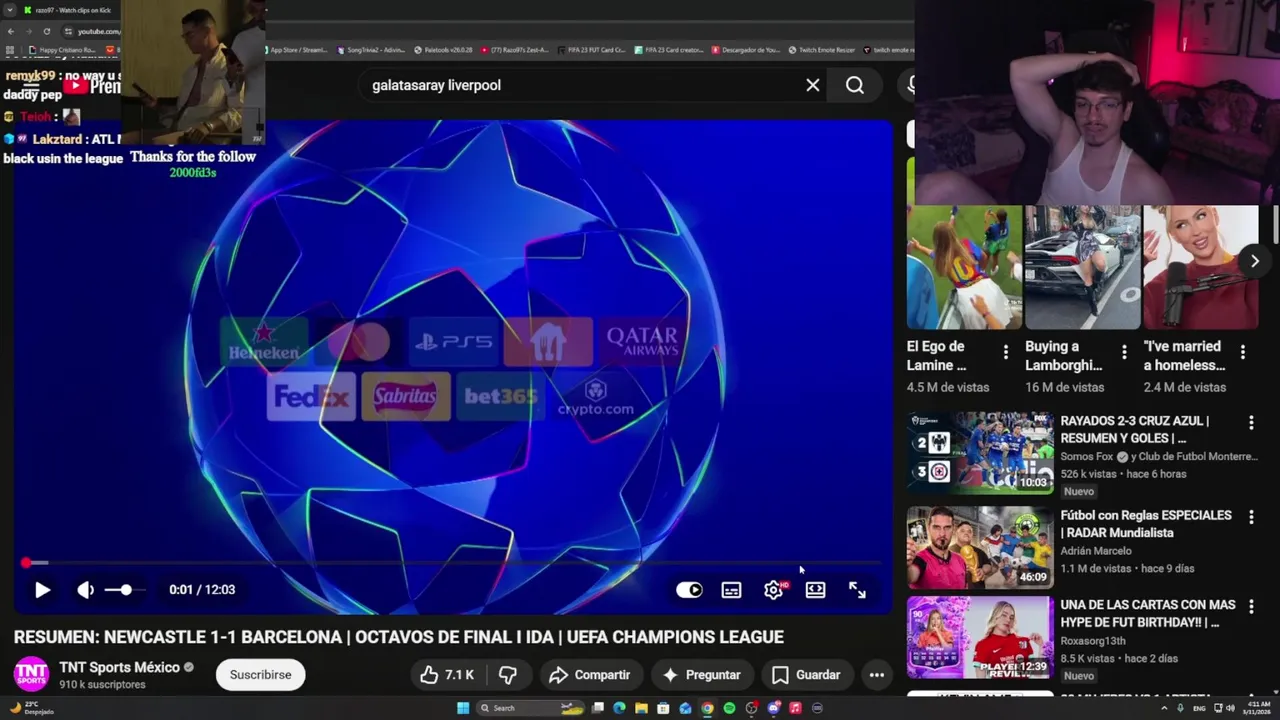The width and height of the screenshot is (1280, 720).
Task: Open the 'El Ego de Lamine' short thumbnail
Action: coord(964,267)
